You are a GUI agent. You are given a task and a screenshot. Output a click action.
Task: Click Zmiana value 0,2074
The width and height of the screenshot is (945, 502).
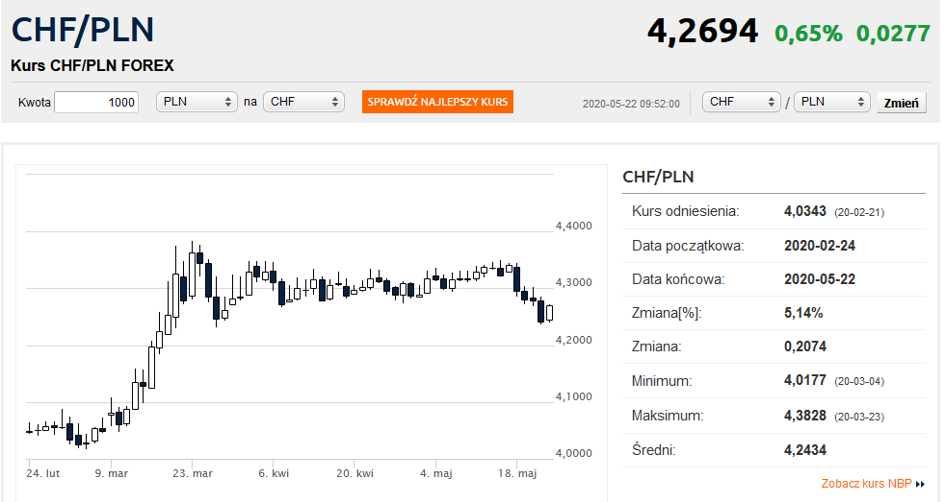(x=805, y=347)
